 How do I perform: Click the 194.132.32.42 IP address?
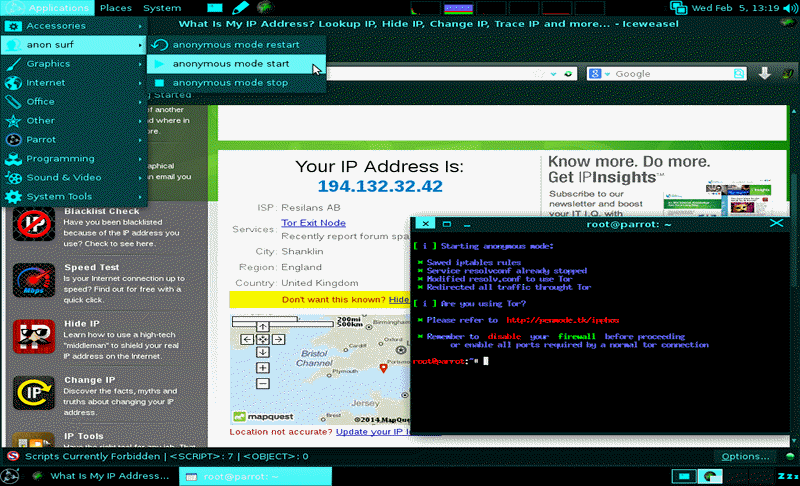(380, 186)
